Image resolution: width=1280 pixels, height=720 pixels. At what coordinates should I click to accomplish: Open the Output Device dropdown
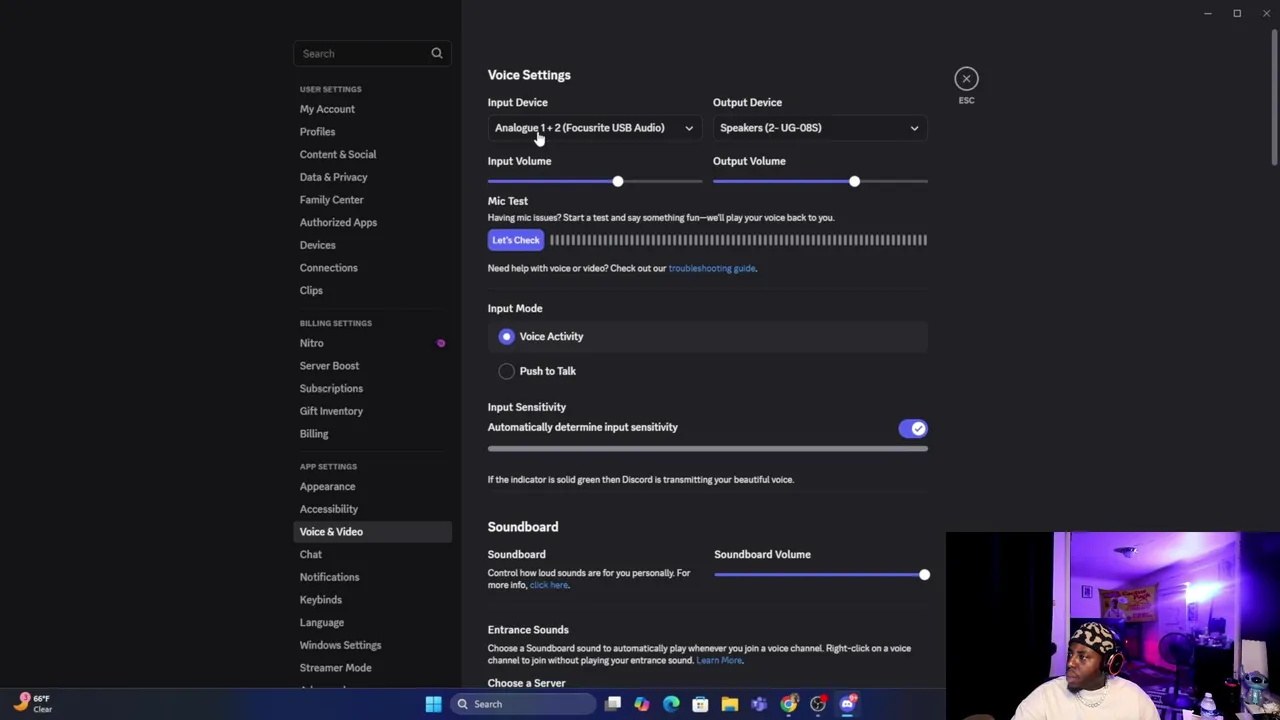[820, 128]
